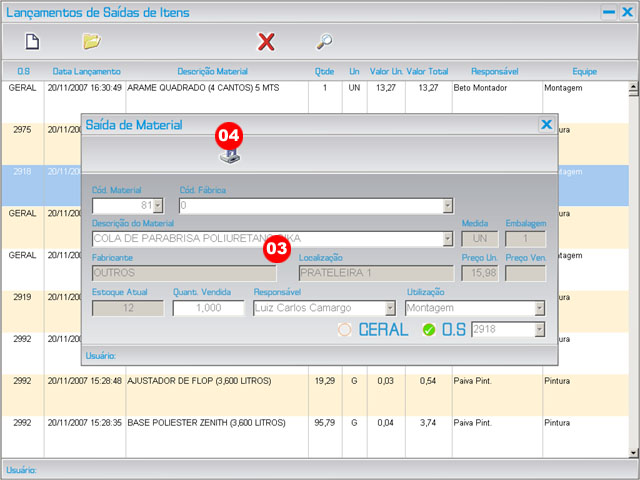Click the Quant. Vendida input field
The width and height of the screenshot is (640, 480).
[x=208, y=308]
